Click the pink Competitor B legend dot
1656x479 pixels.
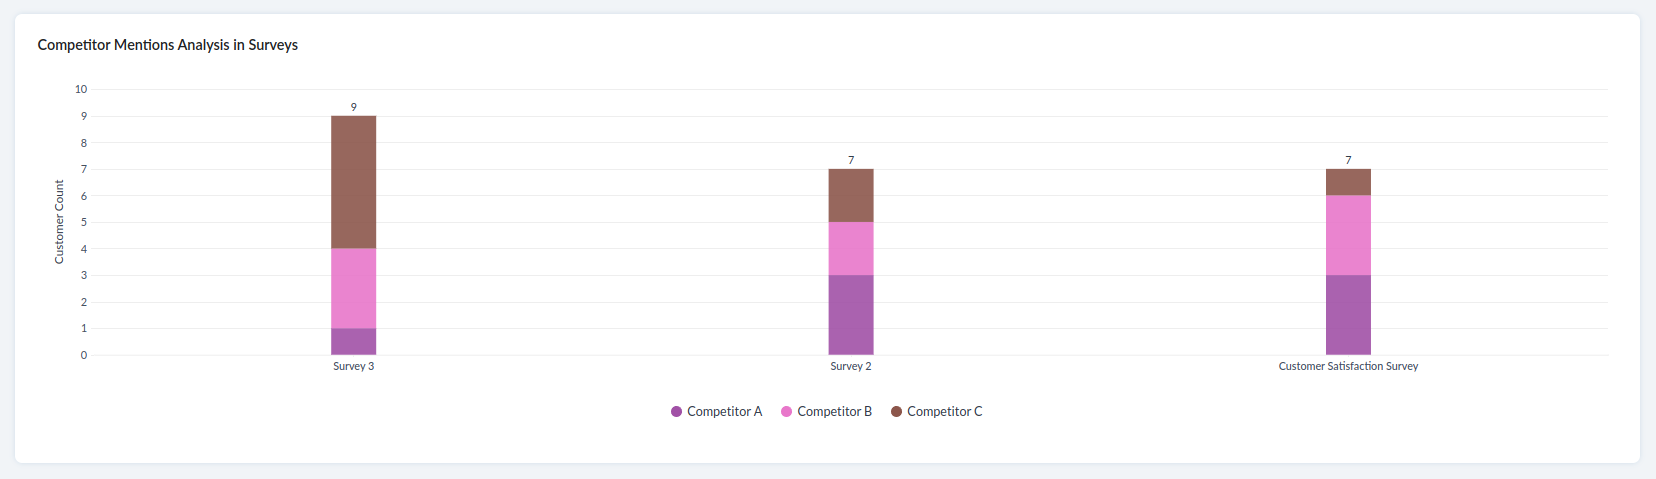coord(787,411)
